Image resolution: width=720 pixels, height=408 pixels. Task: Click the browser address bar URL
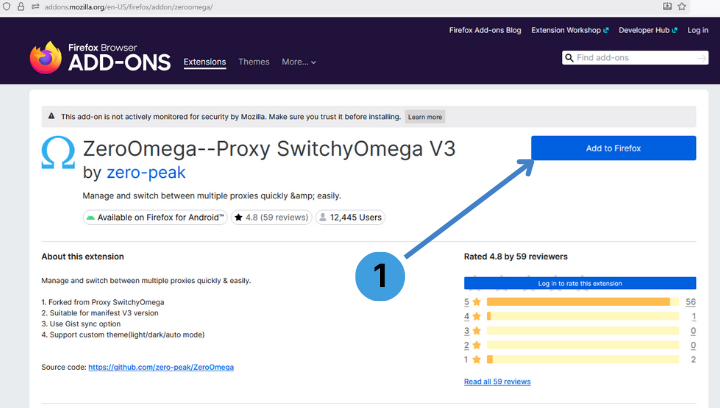click(x=129, y=7)
